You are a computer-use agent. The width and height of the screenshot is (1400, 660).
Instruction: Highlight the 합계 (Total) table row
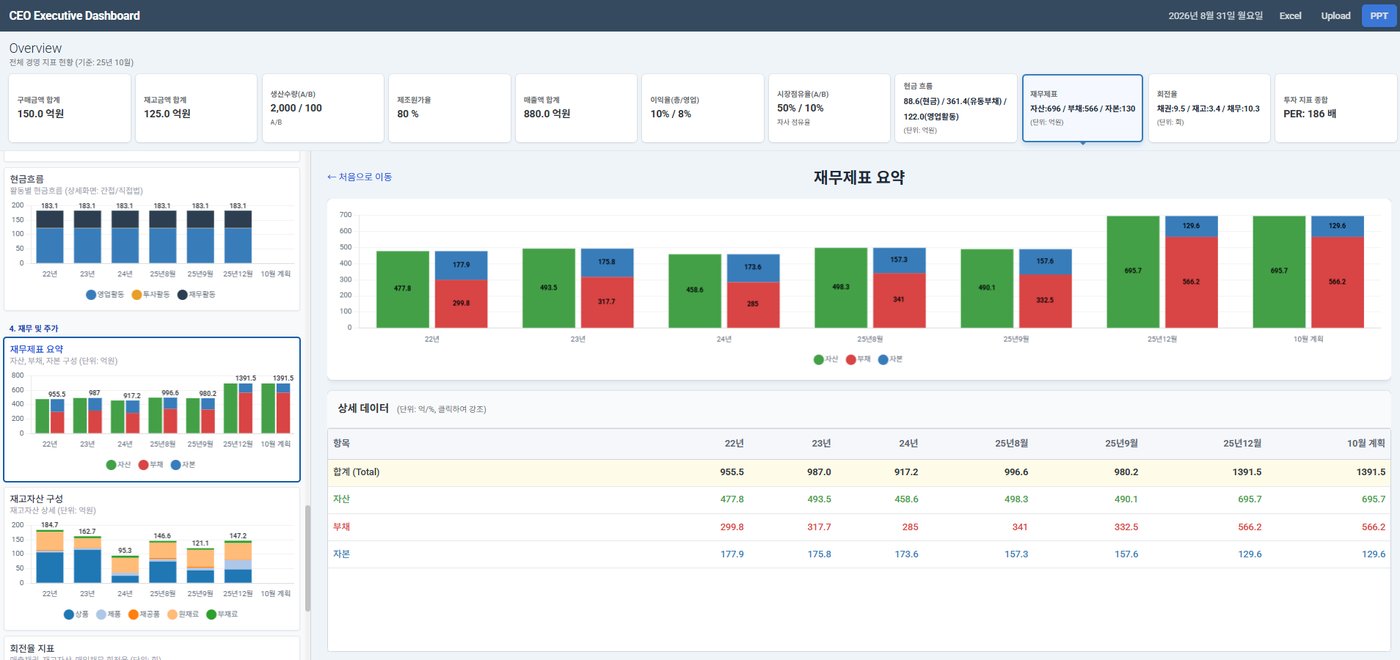pyautogui.click(x=859, y=472)
